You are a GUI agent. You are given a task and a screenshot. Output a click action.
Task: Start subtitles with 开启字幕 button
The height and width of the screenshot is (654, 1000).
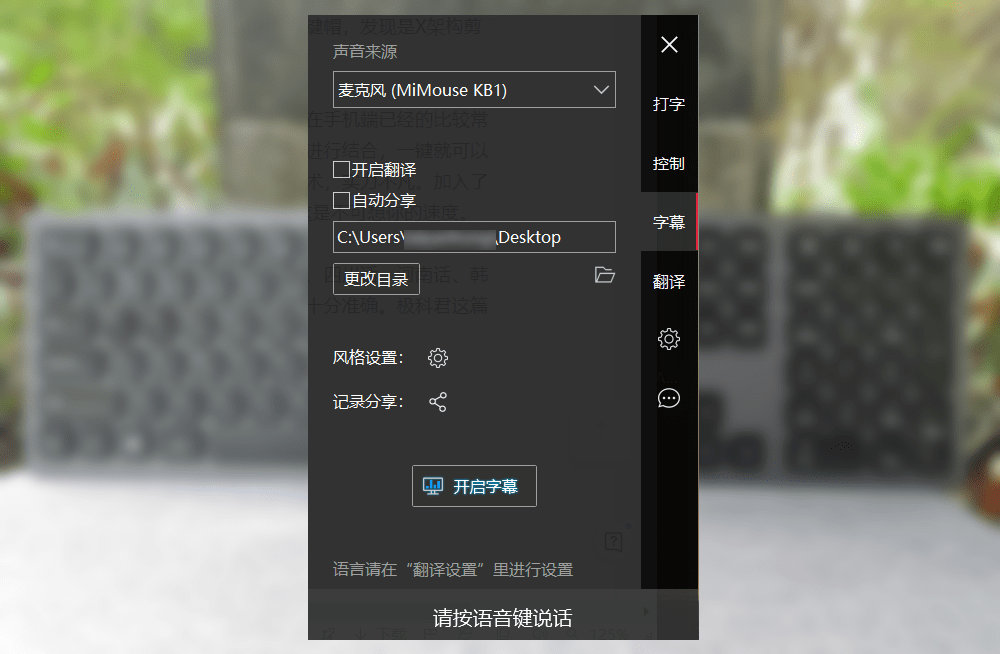[474, 486]
